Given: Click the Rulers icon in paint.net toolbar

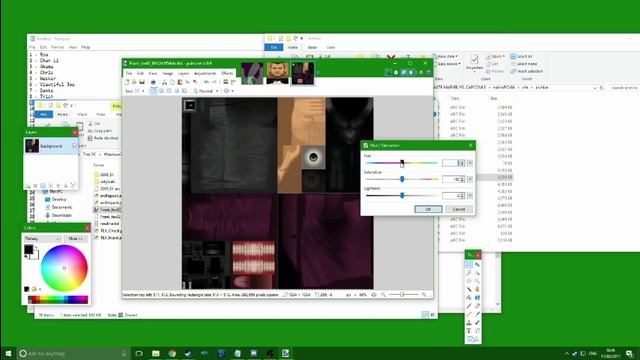Looking at the screenshot, I should coord(233,82).
